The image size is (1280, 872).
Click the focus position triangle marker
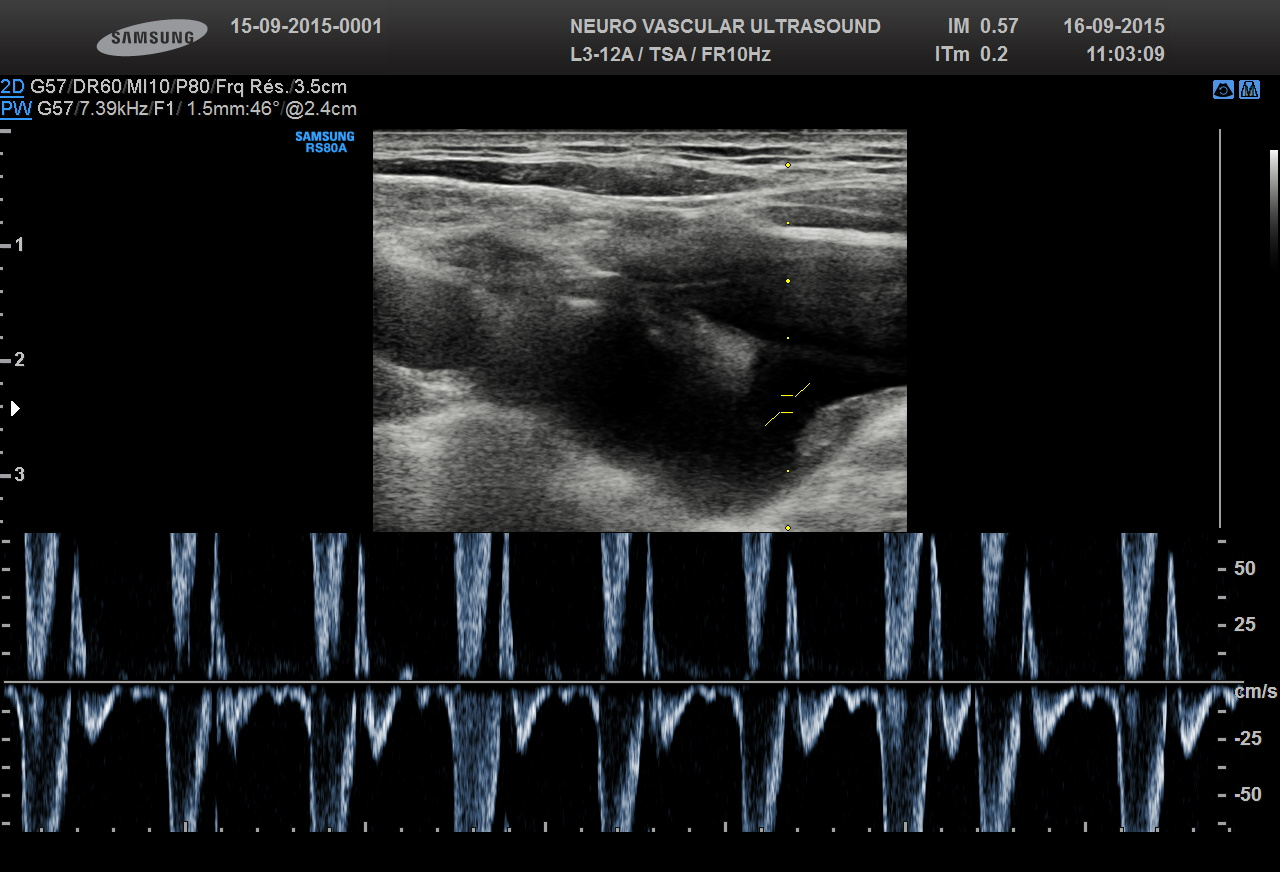[x=15, y=408]
